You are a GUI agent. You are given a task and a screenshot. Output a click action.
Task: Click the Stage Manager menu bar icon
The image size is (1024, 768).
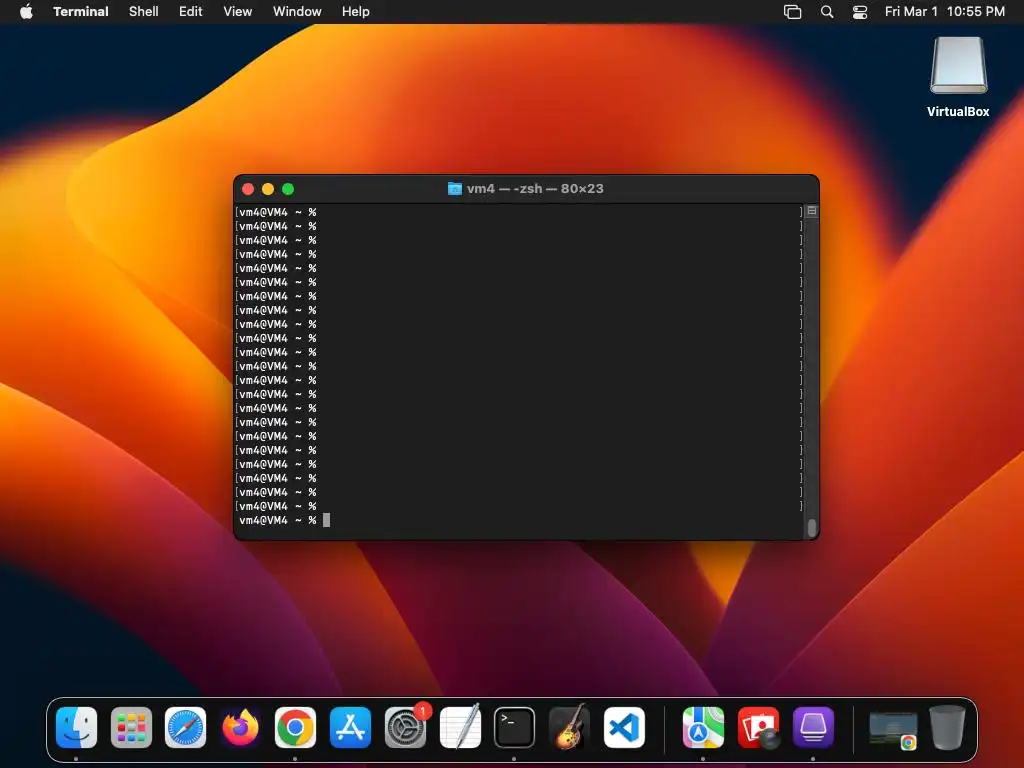point(792,12)
